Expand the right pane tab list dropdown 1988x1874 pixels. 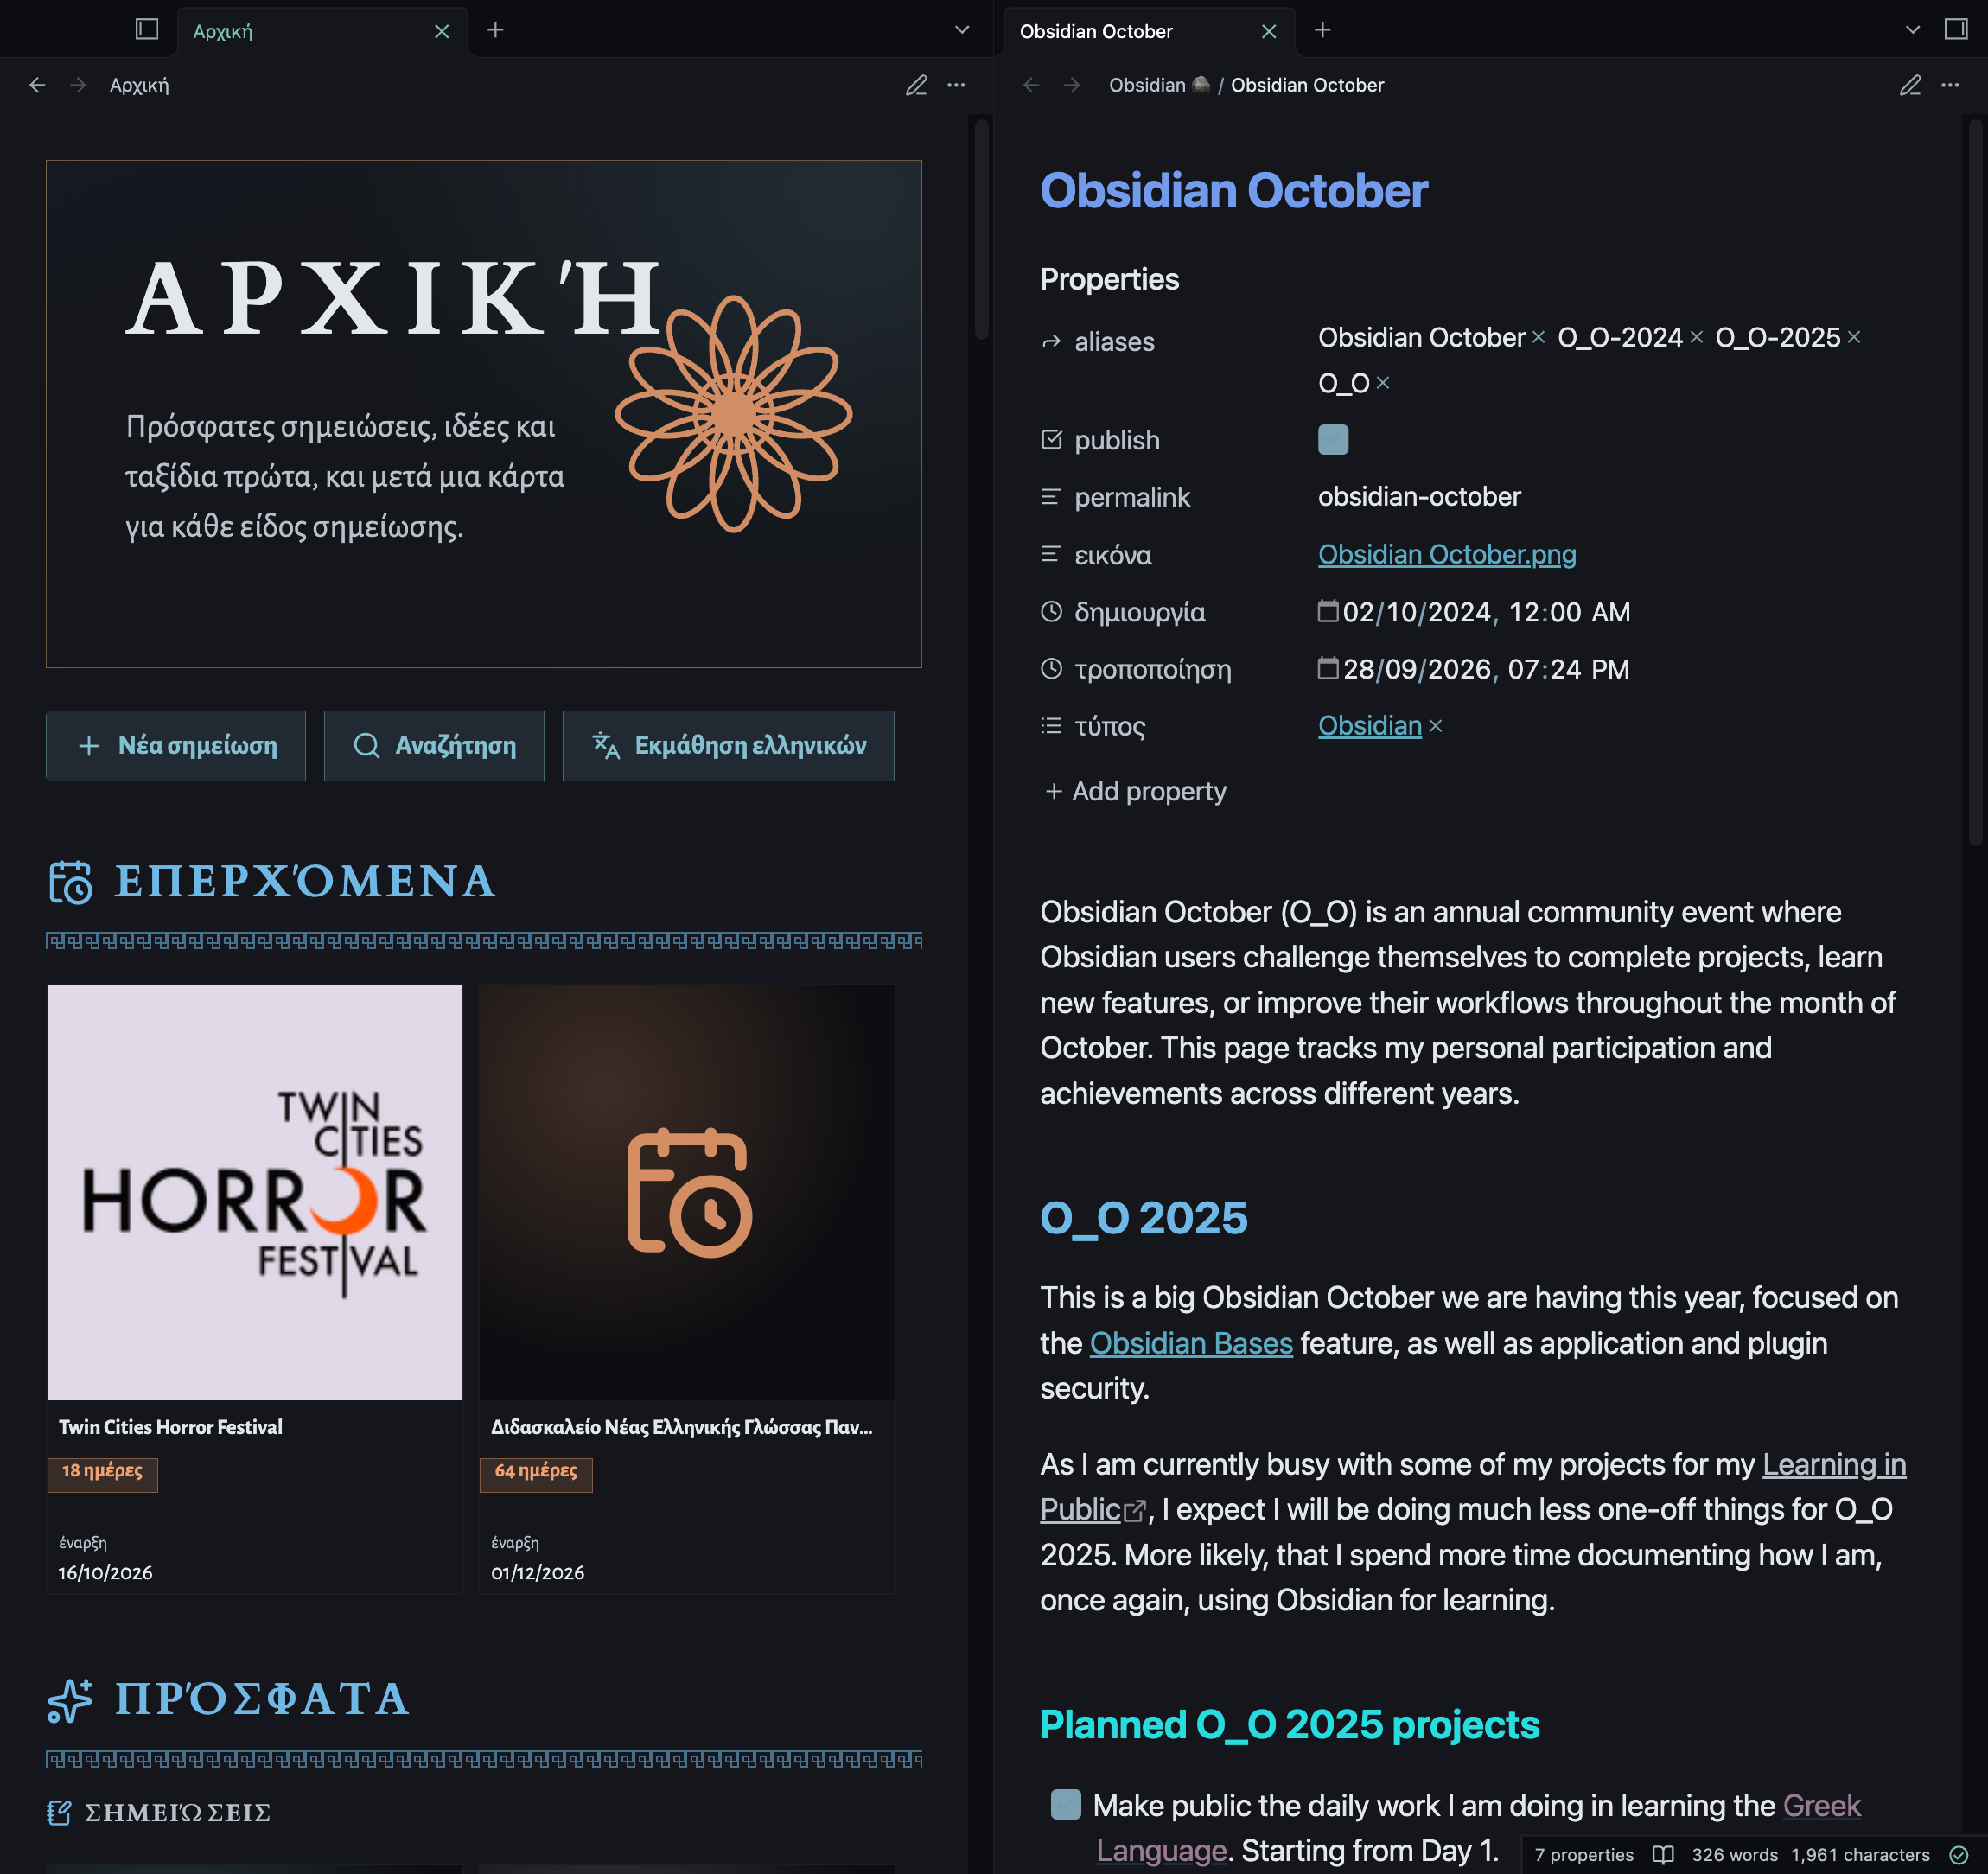(x=1912, y=30)
